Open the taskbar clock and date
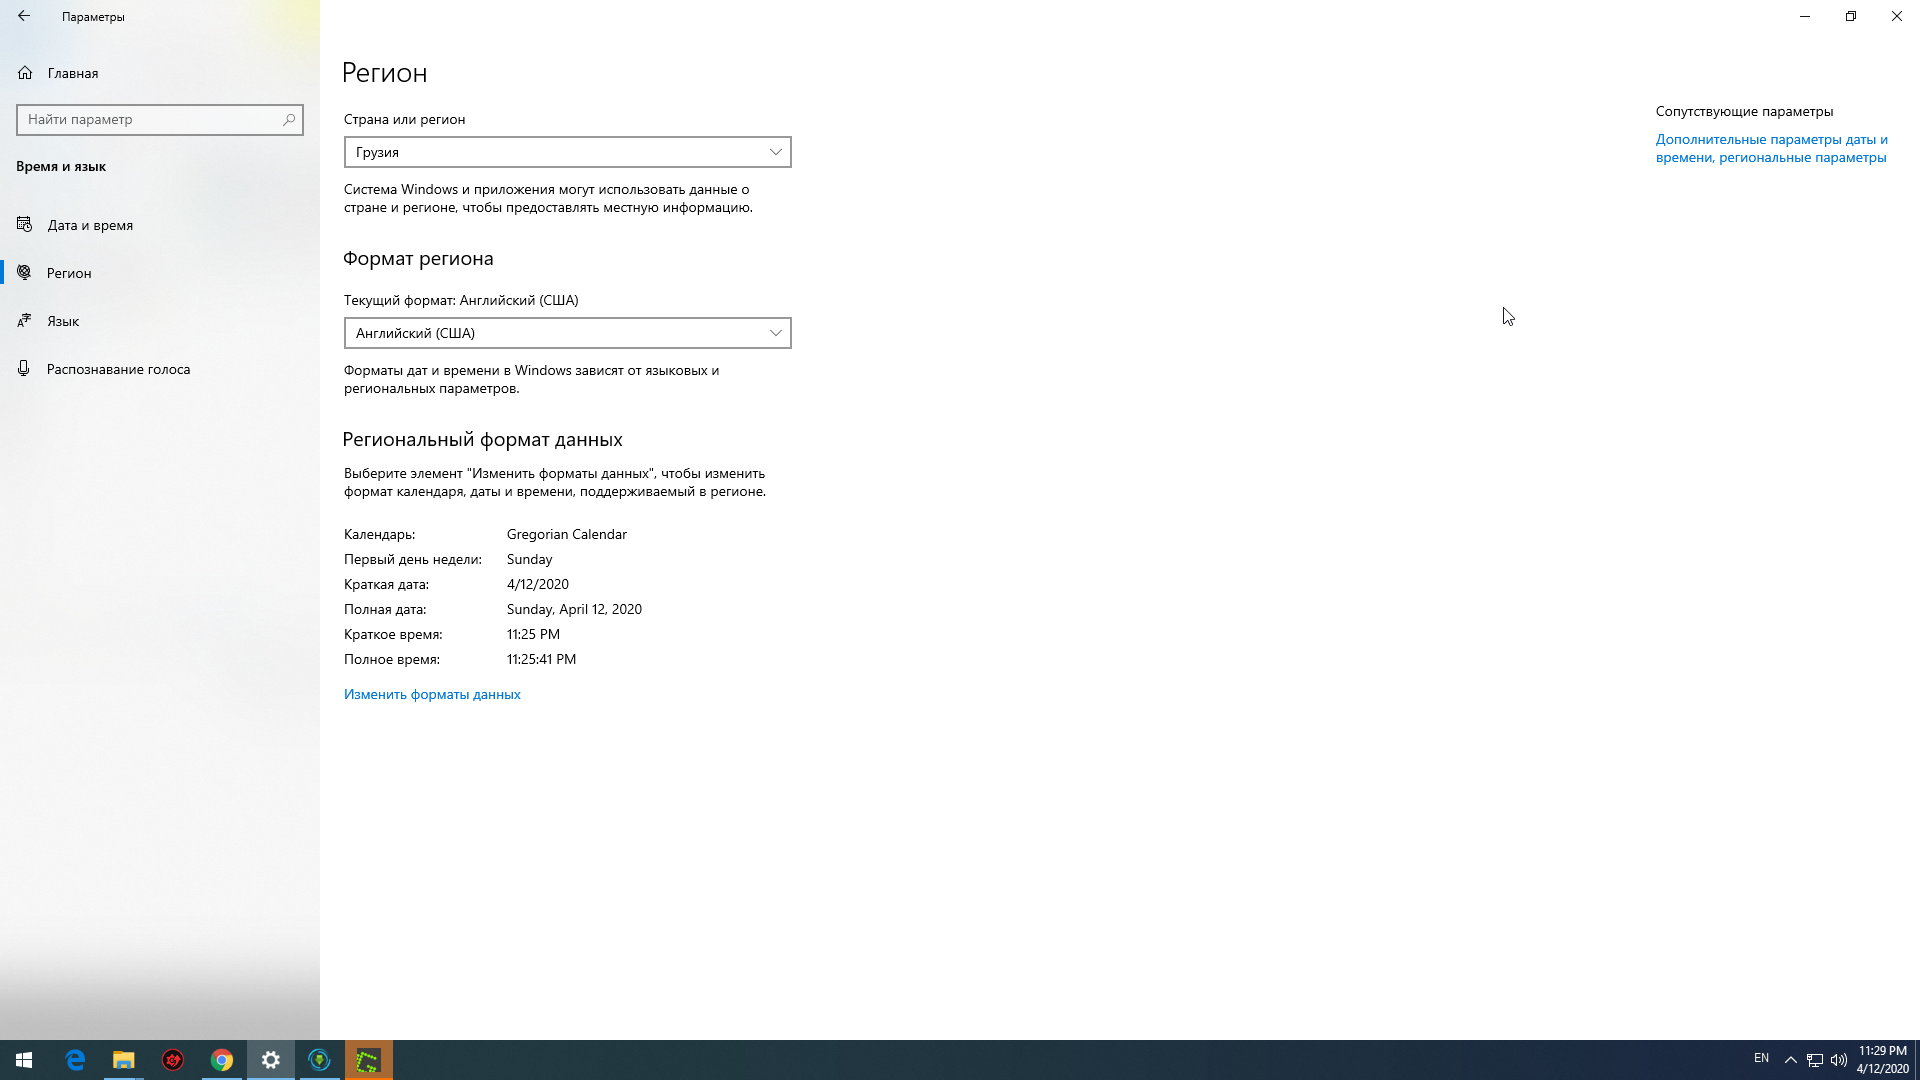The height and width of the screenshot is (1080, 1920). pyautogui.click(x=1882, y=1060)
